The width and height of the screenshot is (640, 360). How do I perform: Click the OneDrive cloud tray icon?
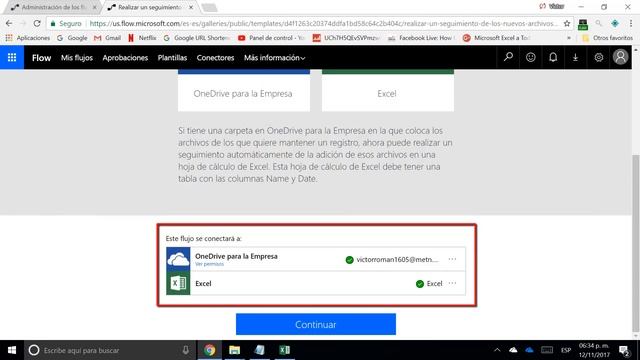point(513,350)
